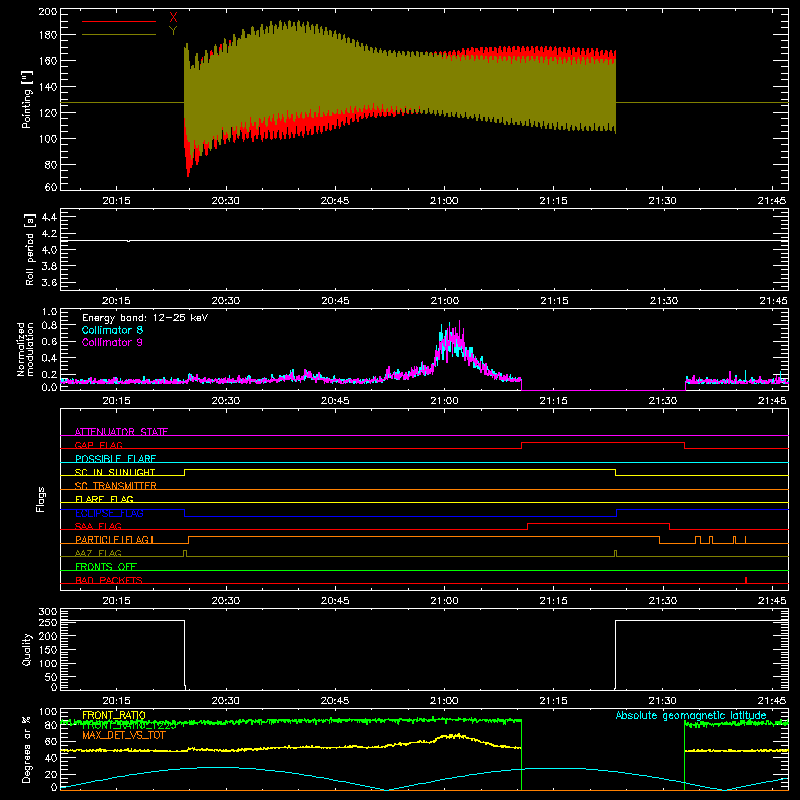Select the Quality axis title
Viewport: 800px width, 800px height.
coord(27,649)
